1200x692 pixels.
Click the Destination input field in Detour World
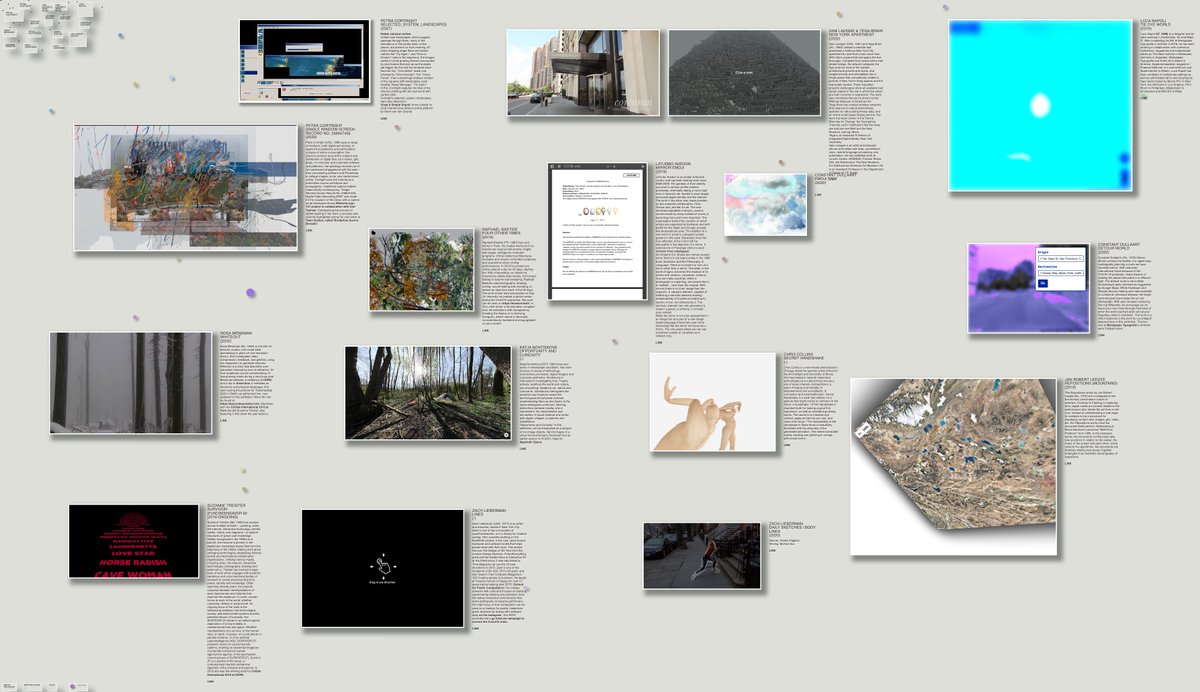1059,275
